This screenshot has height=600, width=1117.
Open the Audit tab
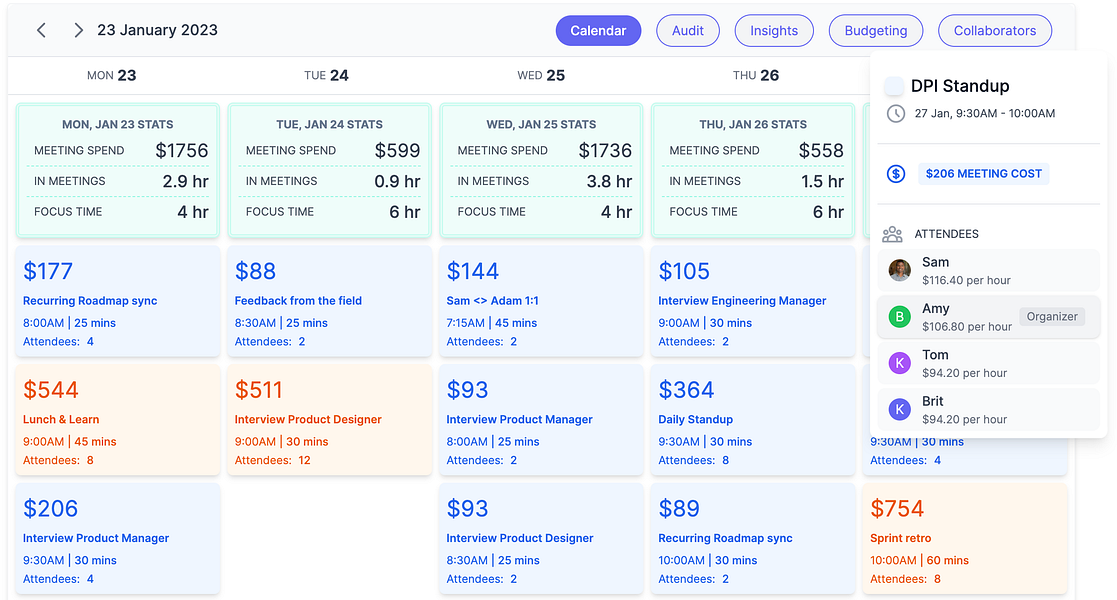(688, 30)
